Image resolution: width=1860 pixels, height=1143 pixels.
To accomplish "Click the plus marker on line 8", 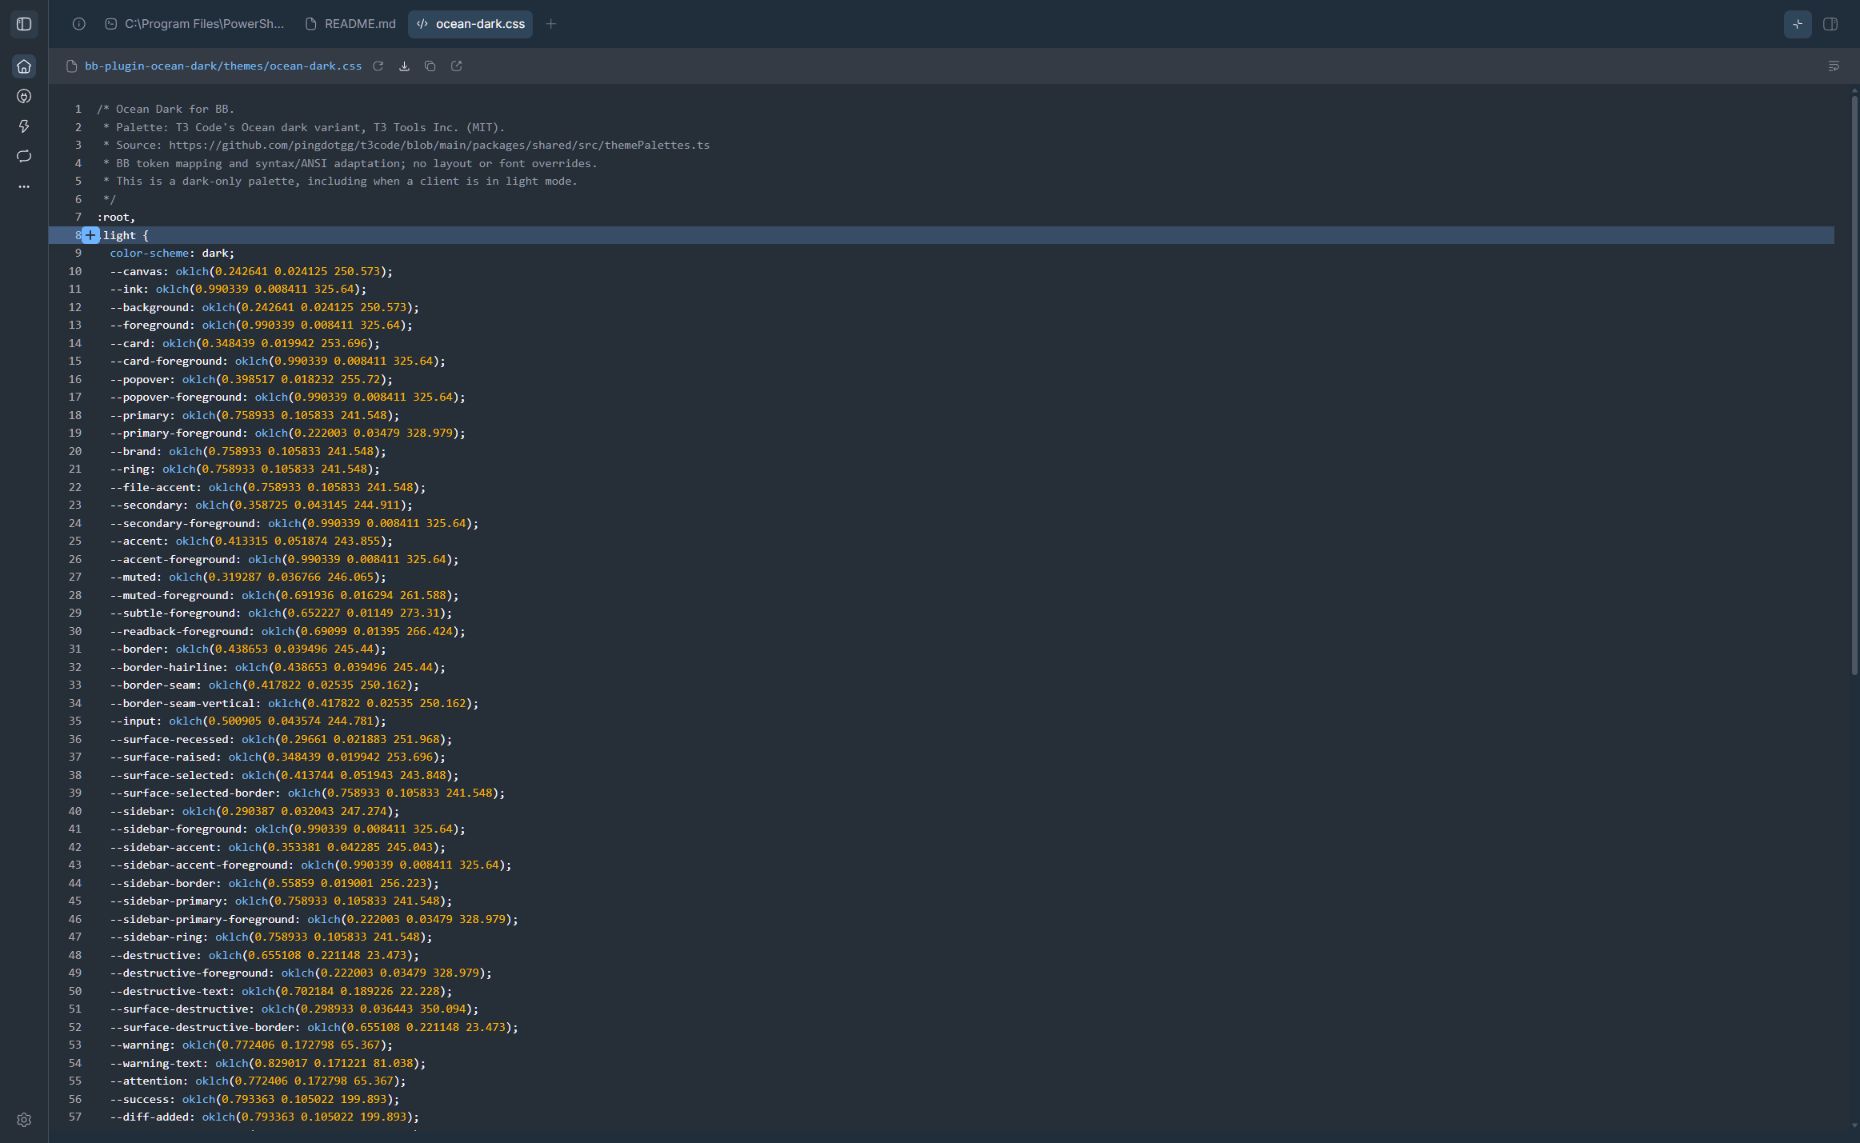I will [x=90, y=235].
